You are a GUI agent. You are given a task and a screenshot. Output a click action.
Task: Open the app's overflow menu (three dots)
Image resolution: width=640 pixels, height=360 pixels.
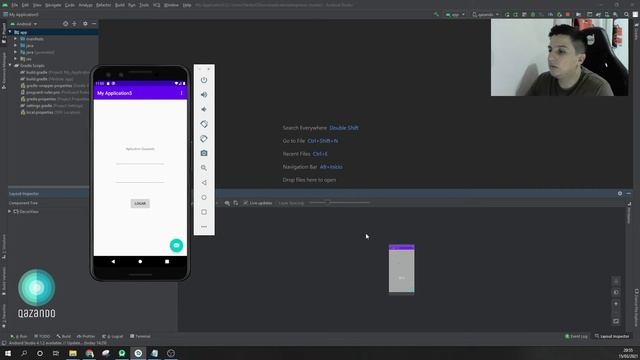(x=182, y=93)
